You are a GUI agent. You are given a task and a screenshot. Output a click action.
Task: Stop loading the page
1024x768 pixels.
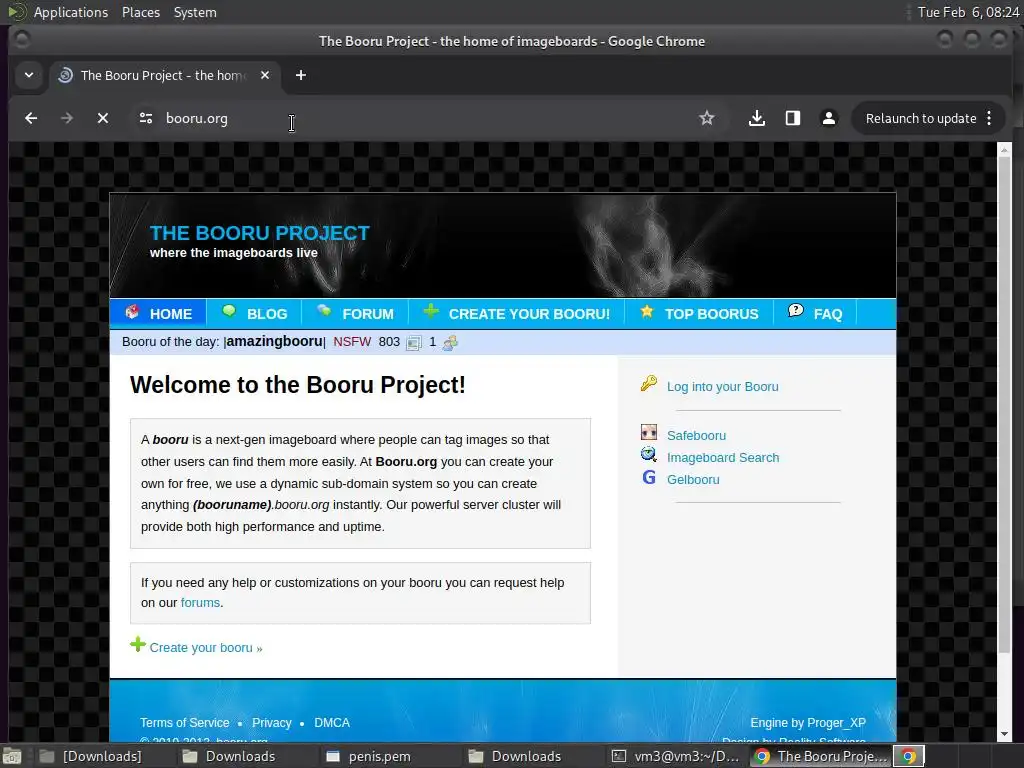(x=103, y=118)
